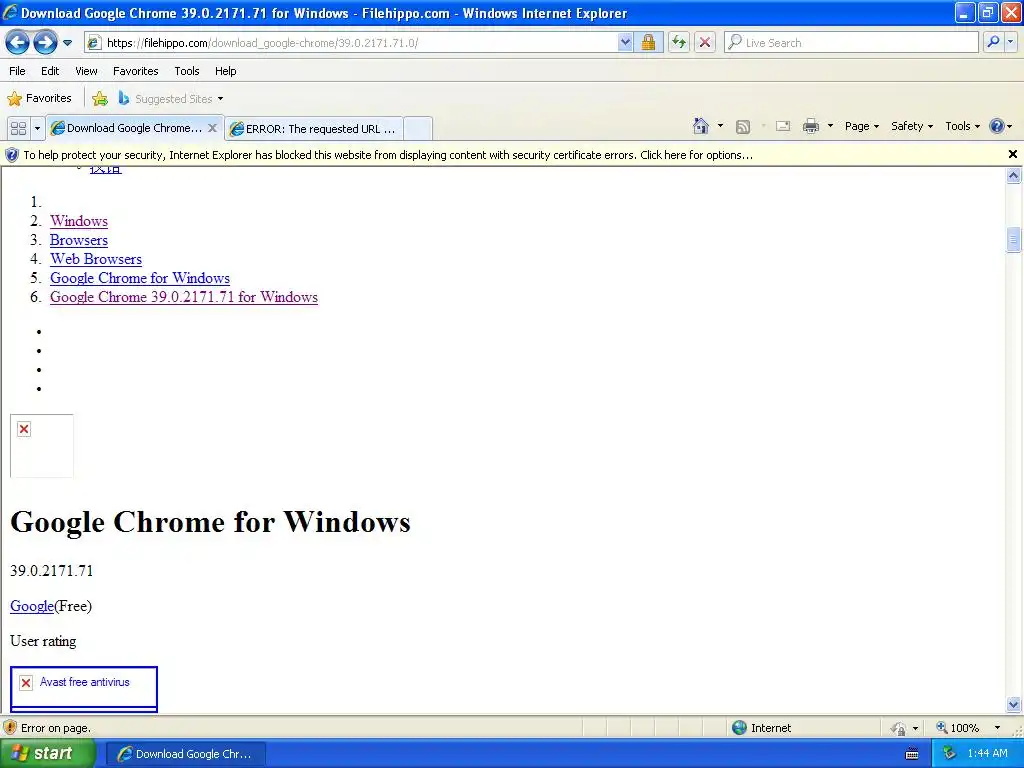
Task: Open the Edit menu
Action: pyautogui.click(x=50, y=71)
